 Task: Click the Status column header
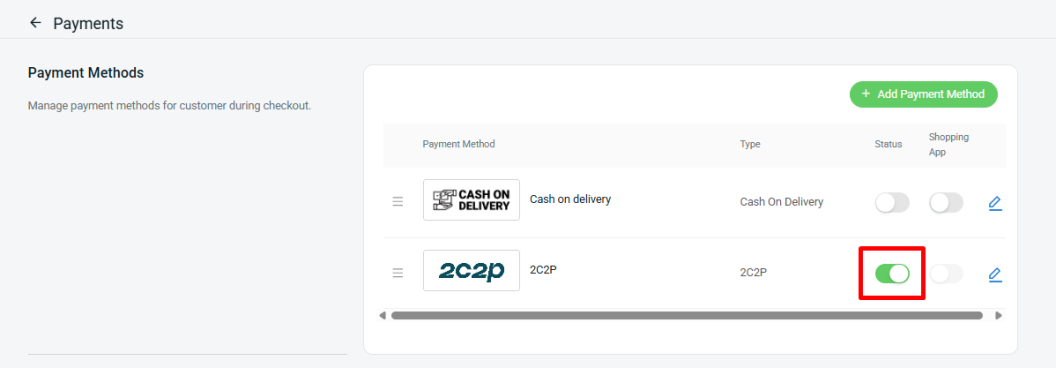(x=888, y=144)
